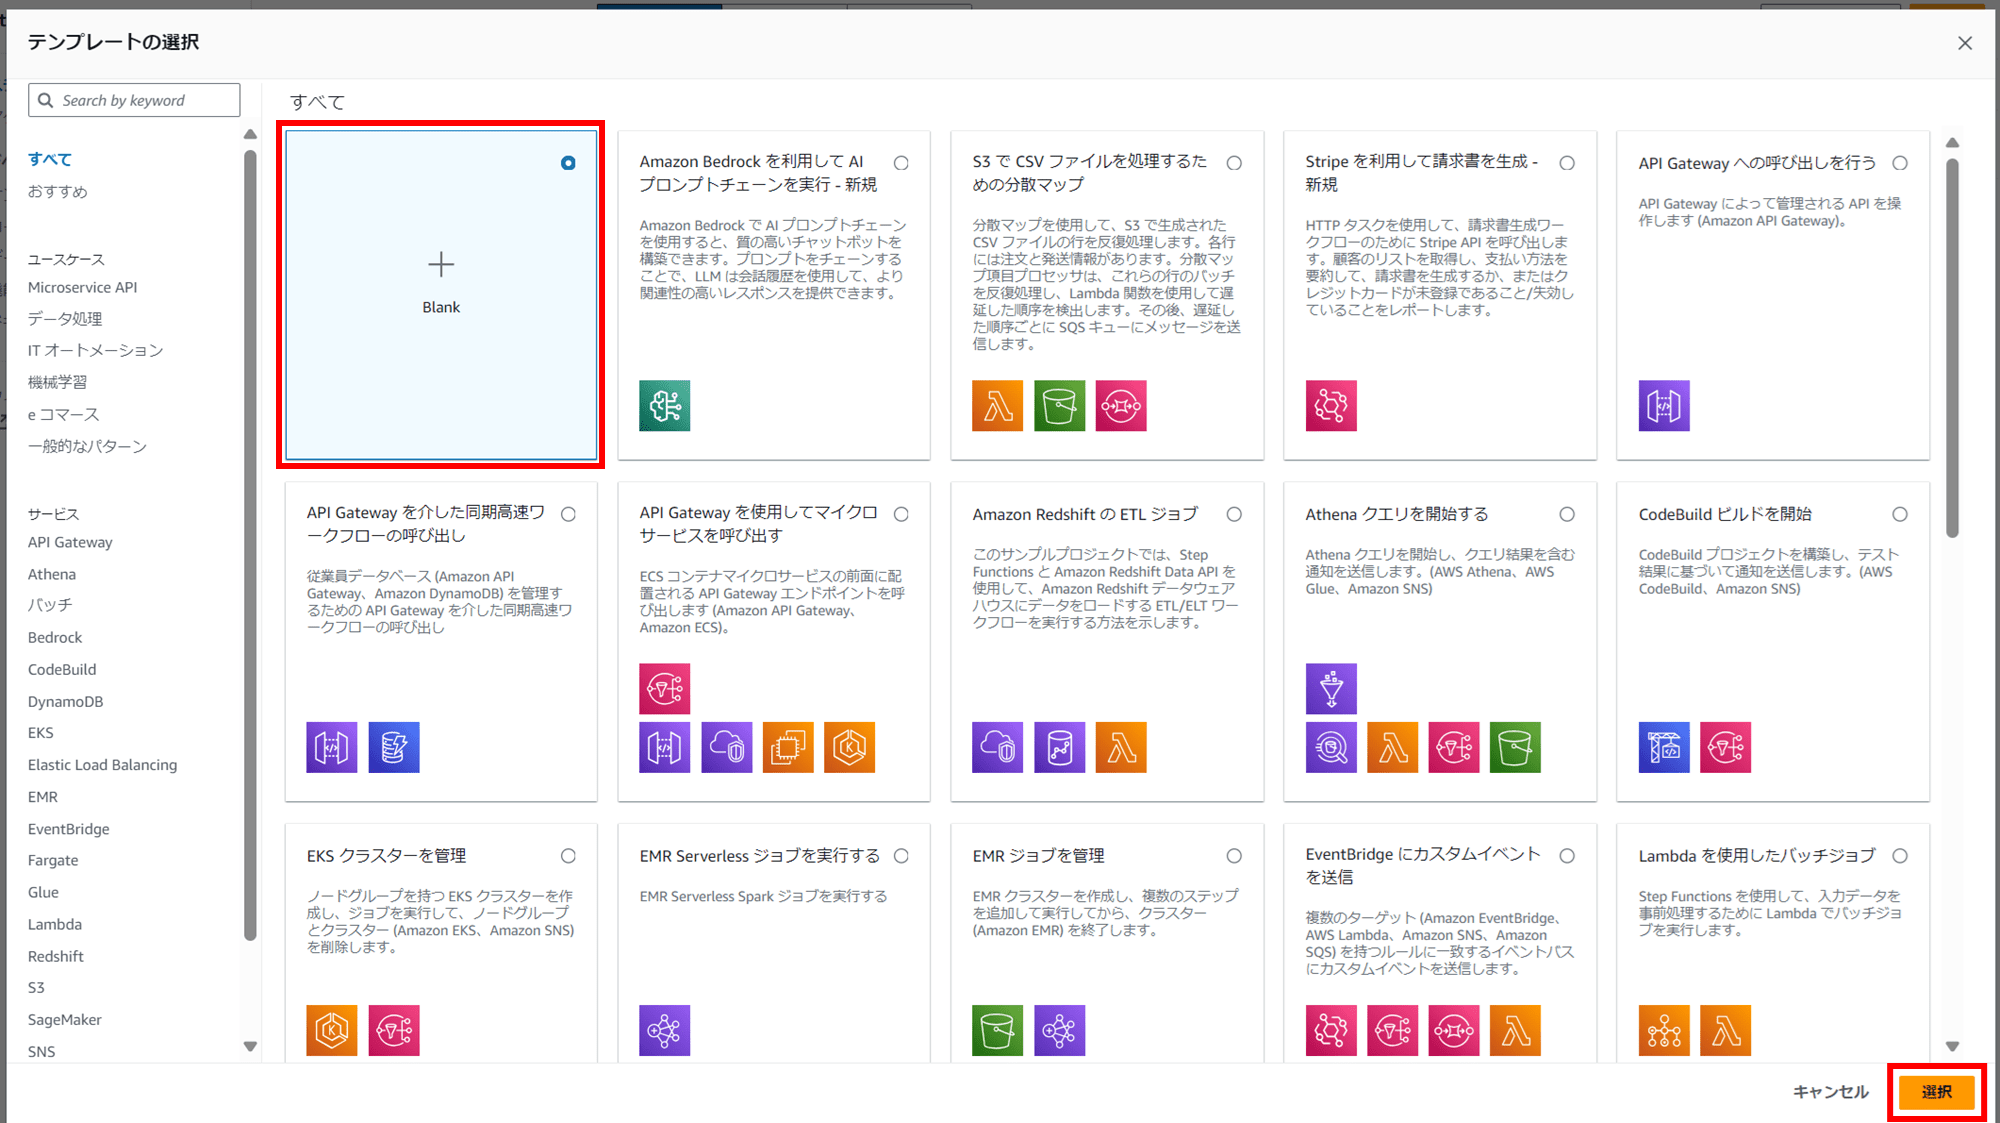Select the Amazon Bedrock AI prompt chain radio button
The image size is (2000, 1123).
(x=901, y=163)
